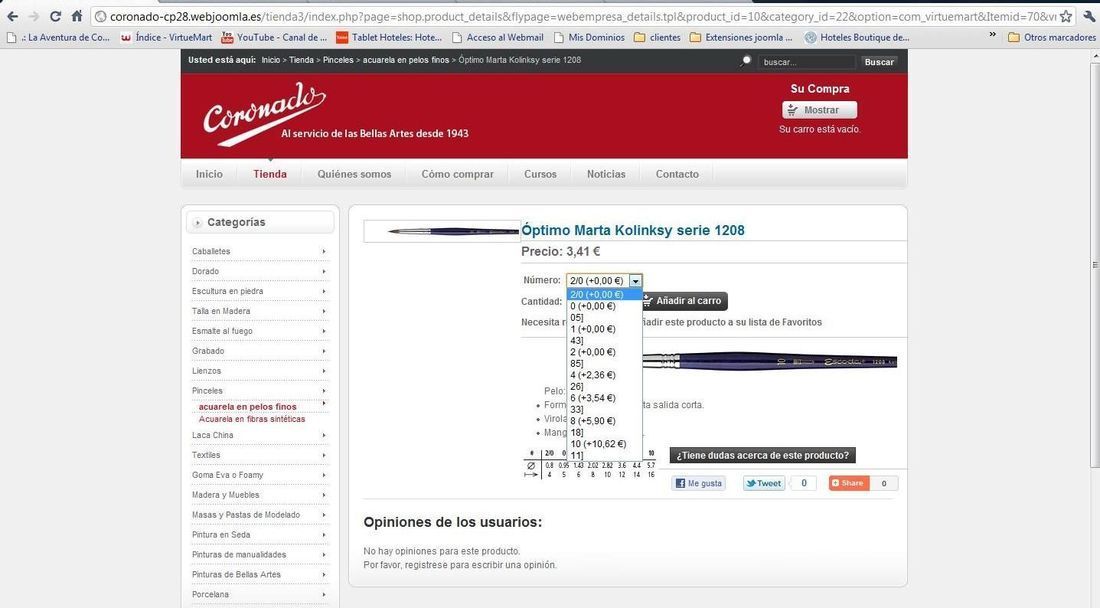The image size is (1100, 608).
Task: Open the Lienzos category
Action: coord(206,371)
